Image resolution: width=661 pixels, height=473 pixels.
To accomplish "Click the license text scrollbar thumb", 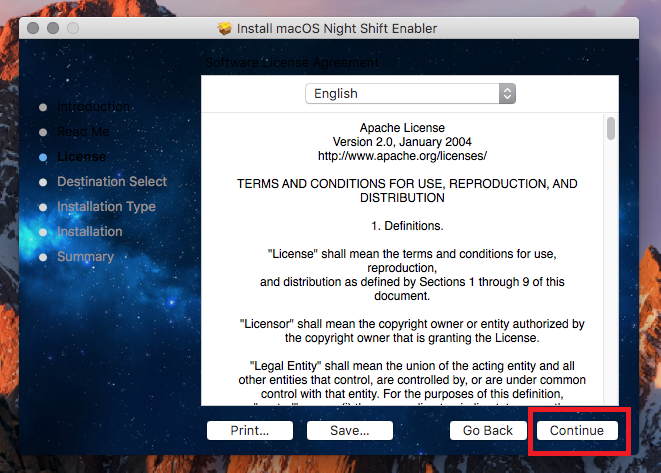I will tap(610, 128).
